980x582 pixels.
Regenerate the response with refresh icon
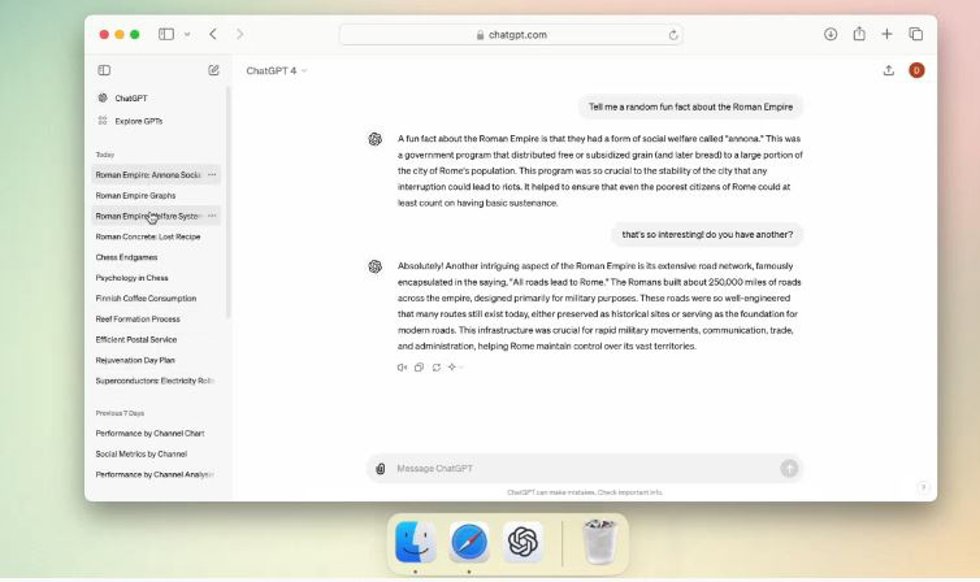point(436,367)
